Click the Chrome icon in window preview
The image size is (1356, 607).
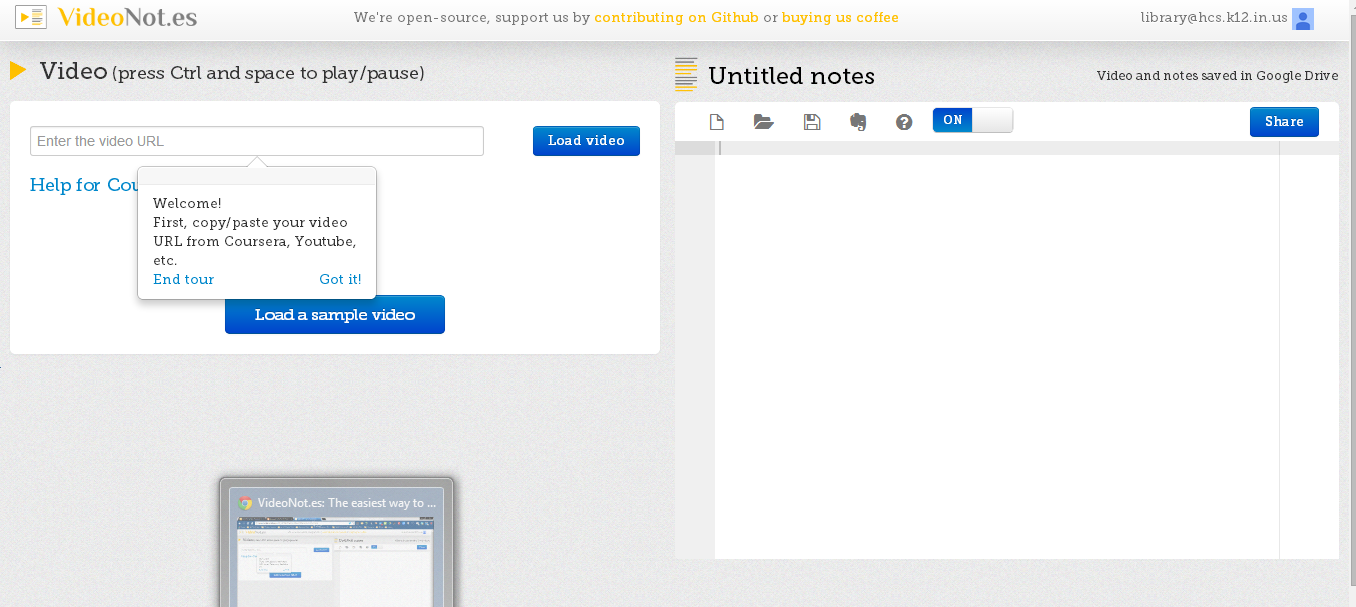245,503
